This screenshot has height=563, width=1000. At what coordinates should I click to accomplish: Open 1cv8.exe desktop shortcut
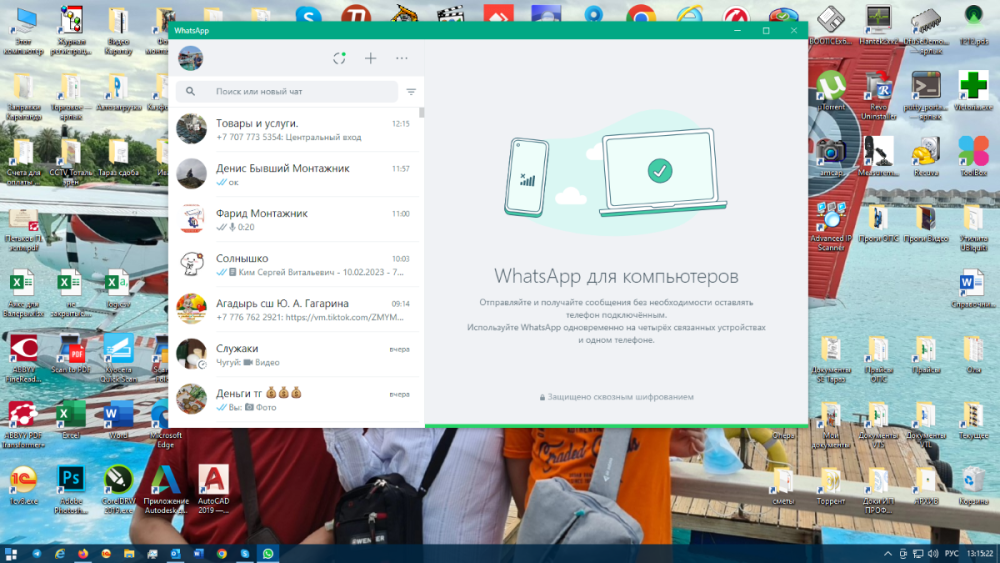(x=24, y=485)
